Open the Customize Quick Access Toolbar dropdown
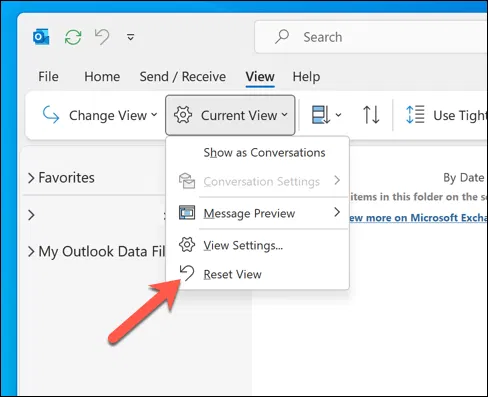Image resolution: width=488 pixels, height=397 pixels. (131, 37)
